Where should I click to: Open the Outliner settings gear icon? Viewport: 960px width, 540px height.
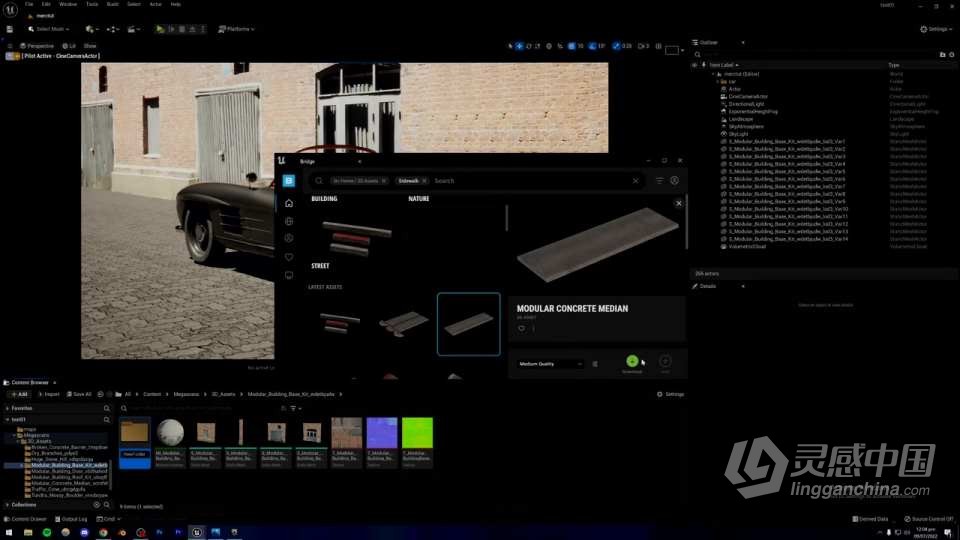951,54
